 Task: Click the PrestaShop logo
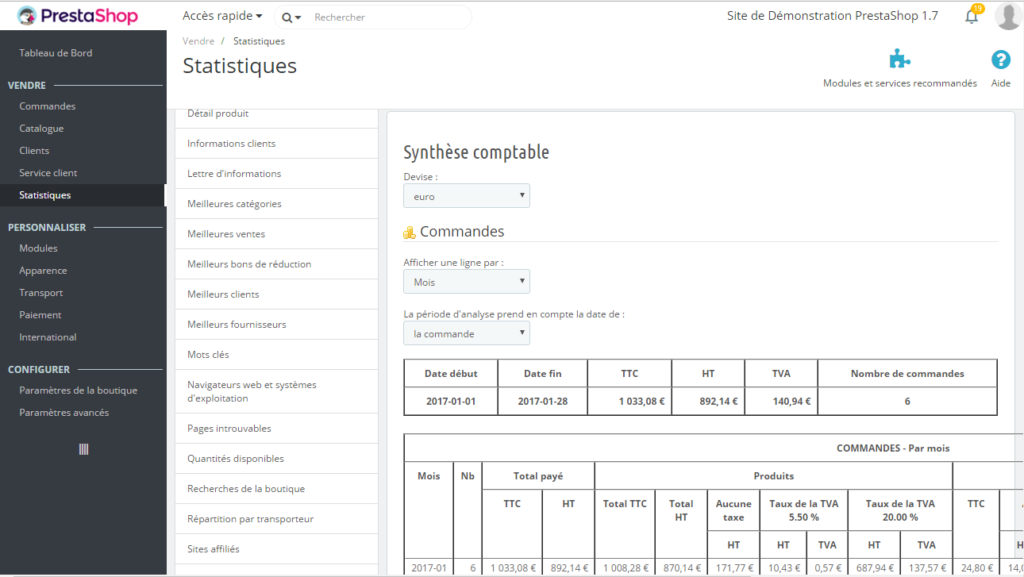tap(78, 16)
